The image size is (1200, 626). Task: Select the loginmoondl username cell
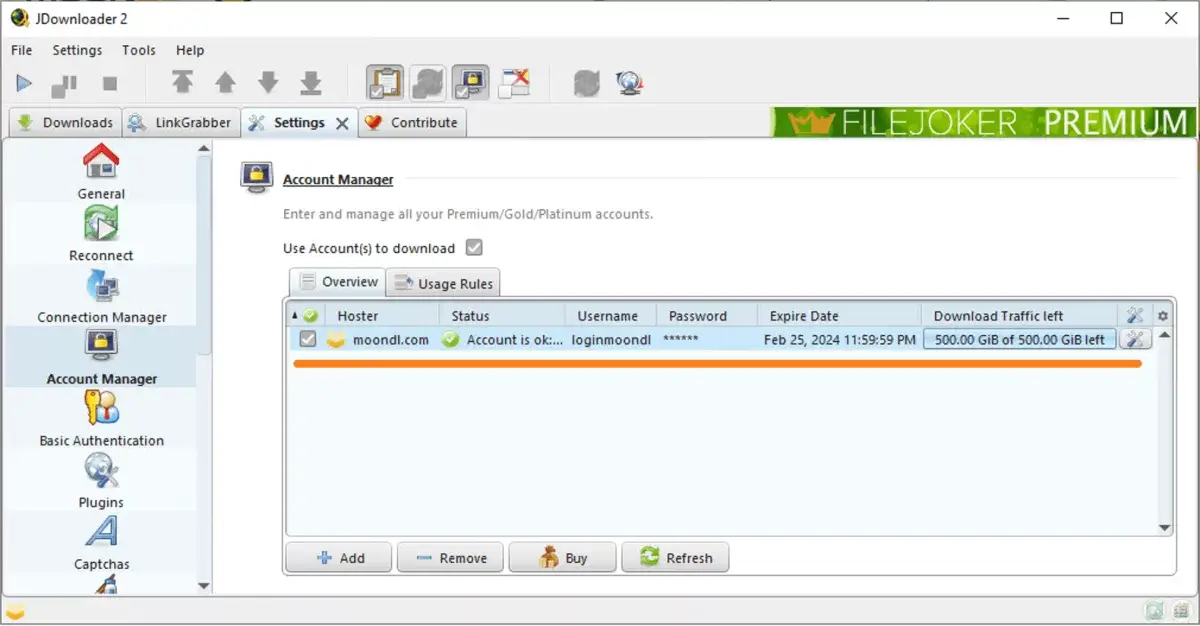coord(611,339)
